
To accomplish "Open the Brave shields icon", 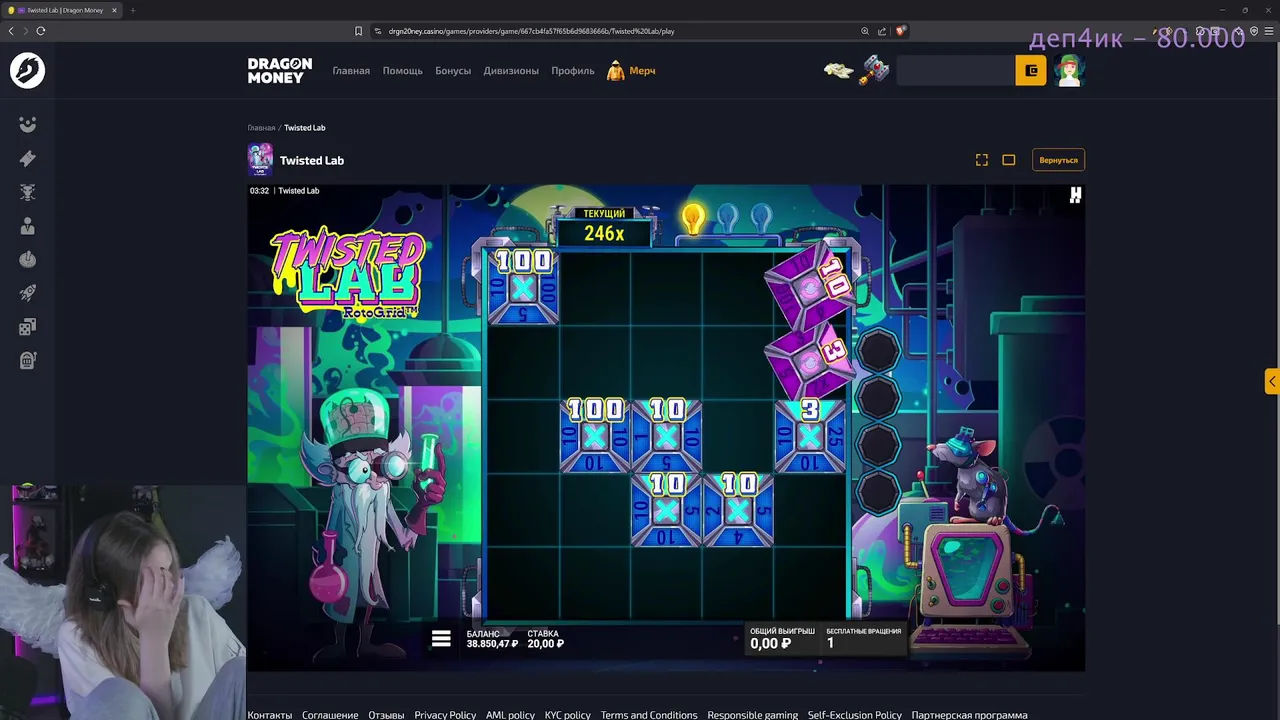I will point(900,31).
